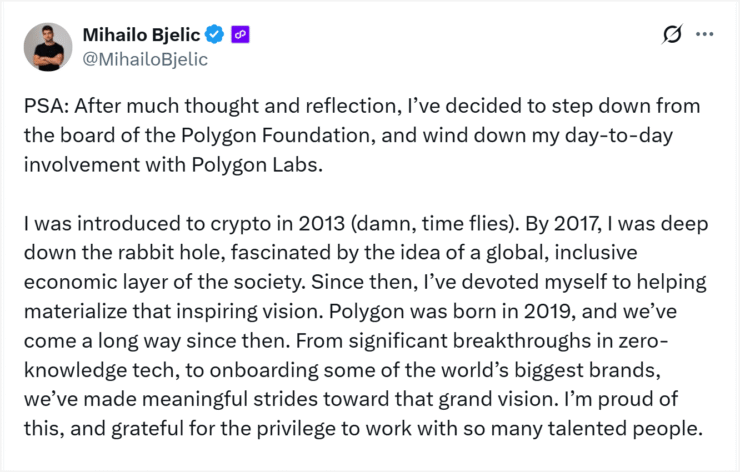Screen dimensions: 740x472
Task: Visit the @MihailoBjelic handle link
Action: tap(145, 59)
